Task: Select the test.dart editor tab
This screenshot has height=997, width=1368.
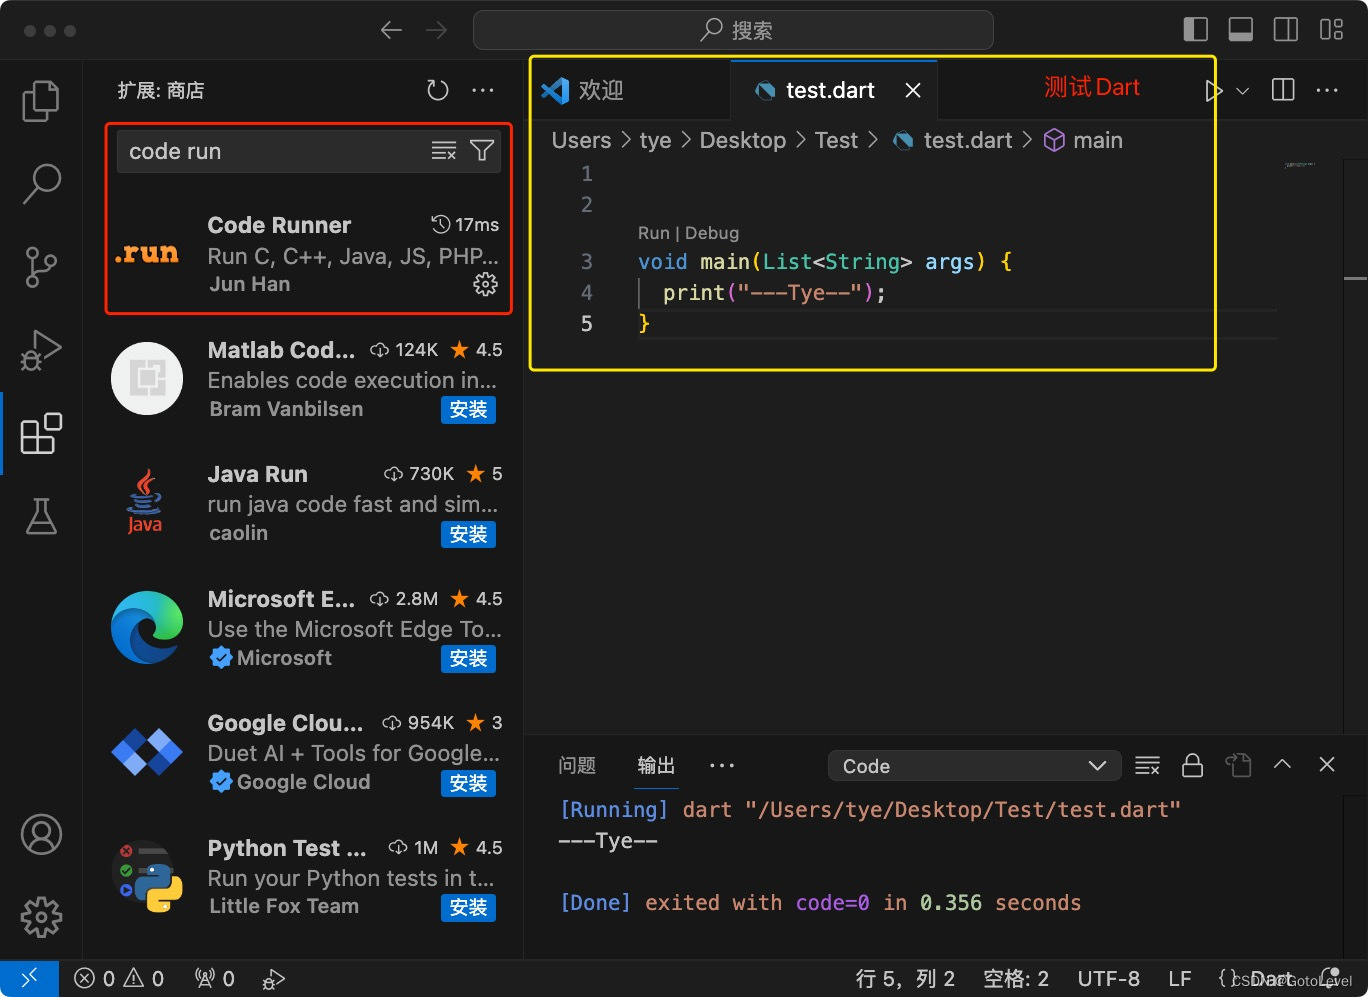Action: pos(833,90)
